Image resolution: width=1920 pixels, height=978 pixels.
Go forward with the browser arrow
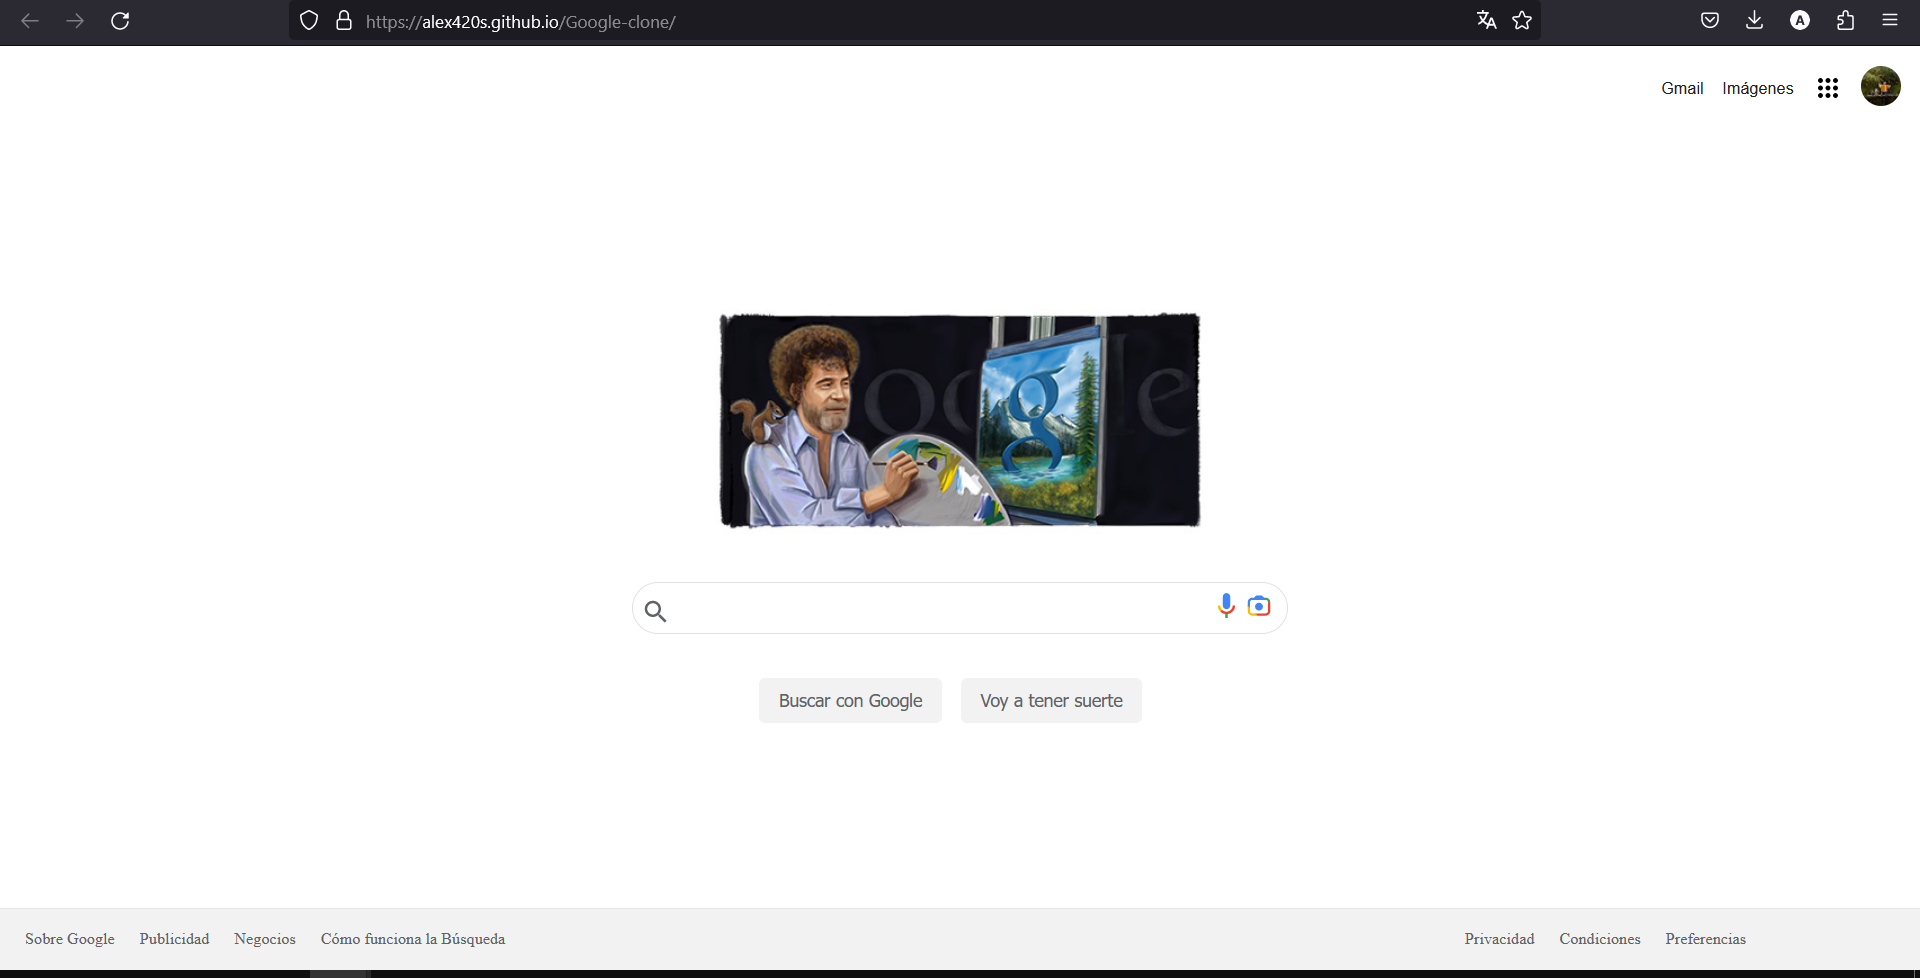point(75,21)
